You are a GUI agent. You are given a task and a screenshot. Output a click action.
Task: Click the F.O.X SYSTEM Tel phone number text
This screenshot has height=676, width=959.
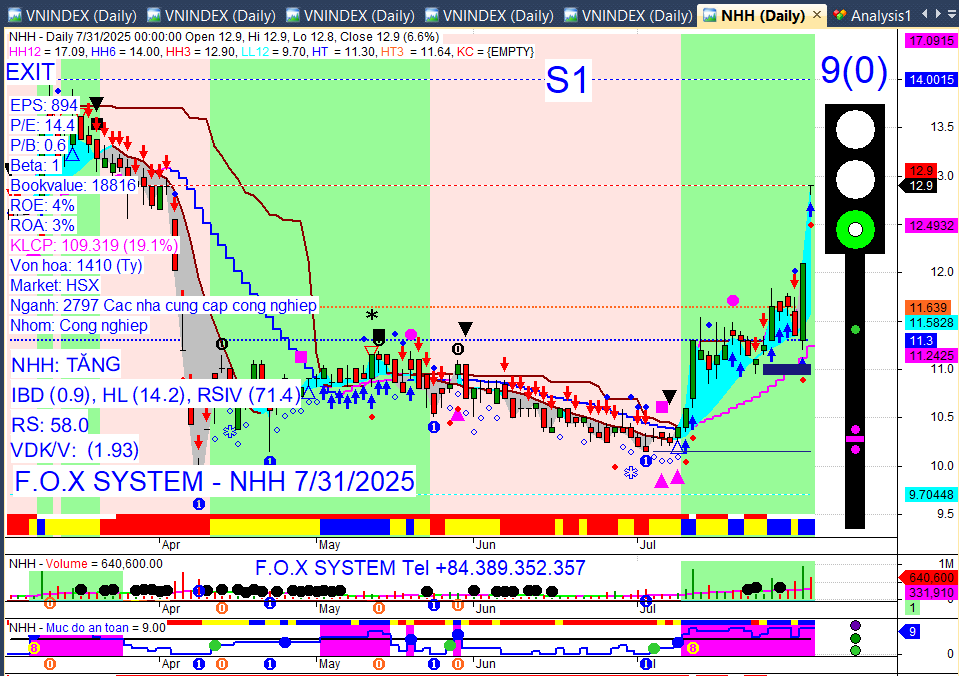[x=420, y=568]
